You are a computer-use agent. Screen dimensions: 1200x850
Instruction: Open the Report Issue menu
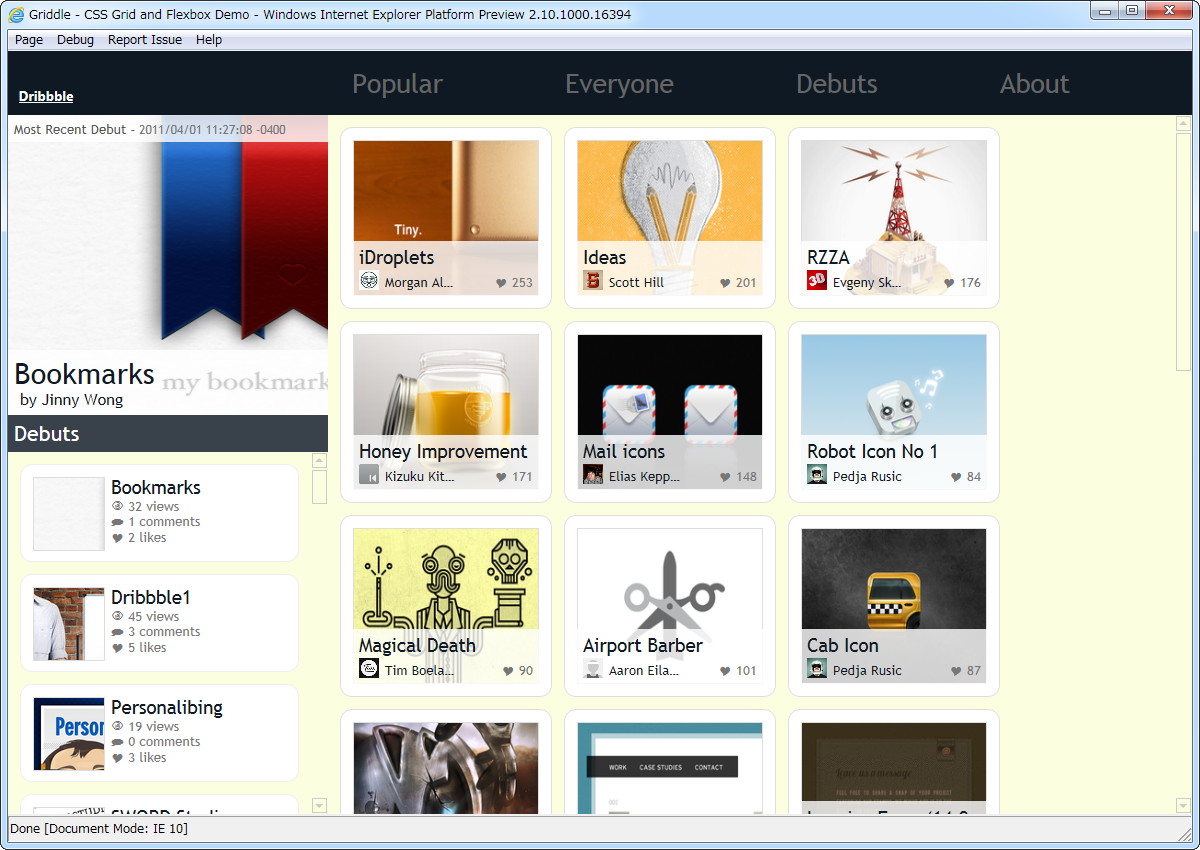(x=145, y=40)
